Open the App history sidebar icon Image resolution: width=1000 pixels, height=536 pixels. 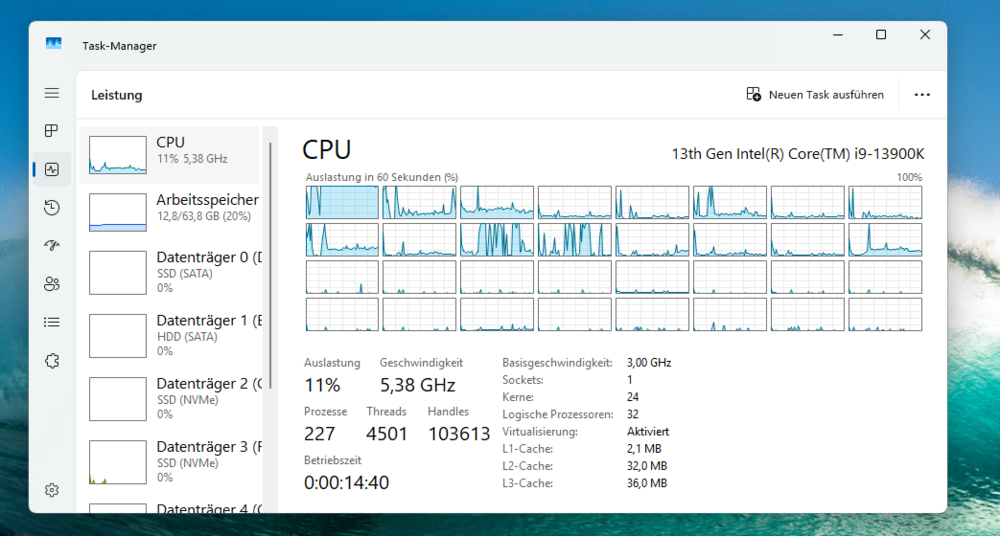(x=52, y=207)
